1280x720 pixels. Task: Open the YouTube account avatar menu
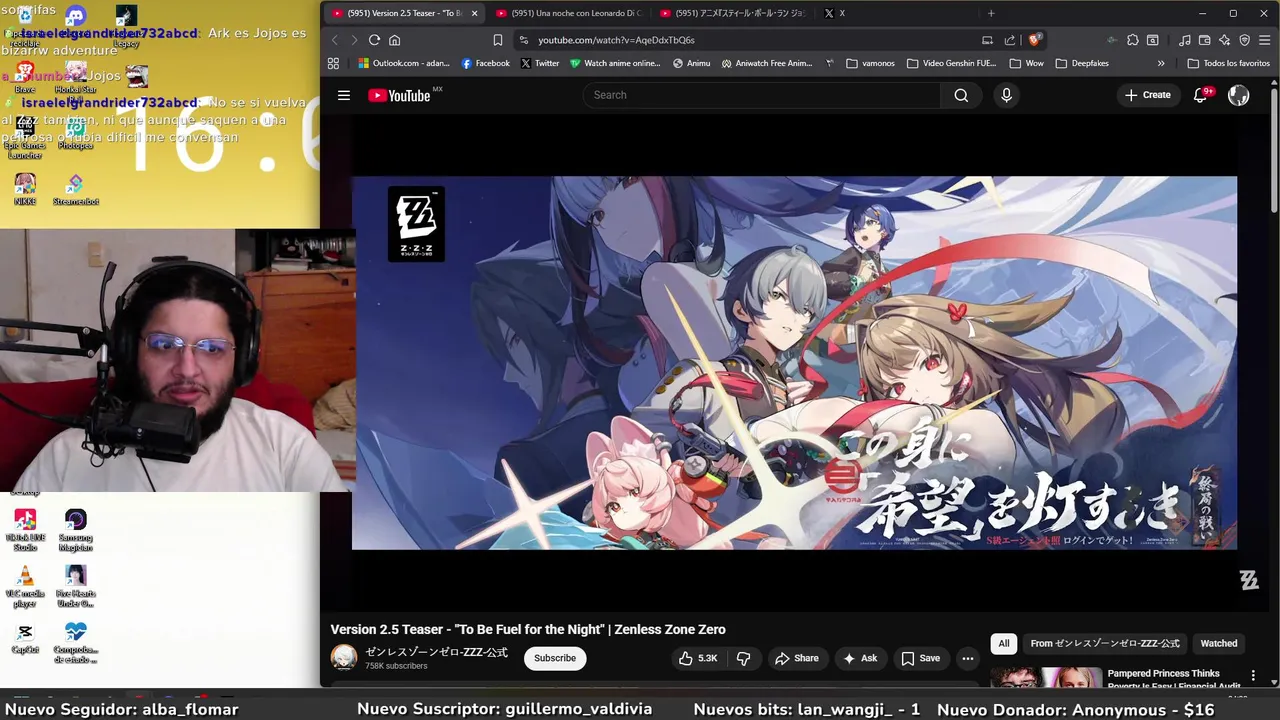(1238, 95)
